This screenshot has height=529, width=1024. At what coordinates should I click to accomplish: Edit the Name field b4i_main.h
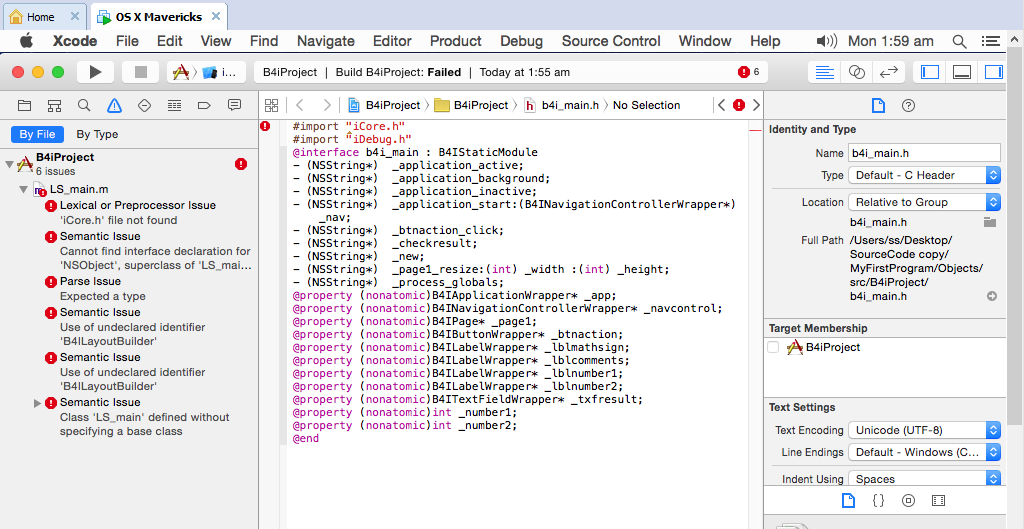(x=924, y=153)
